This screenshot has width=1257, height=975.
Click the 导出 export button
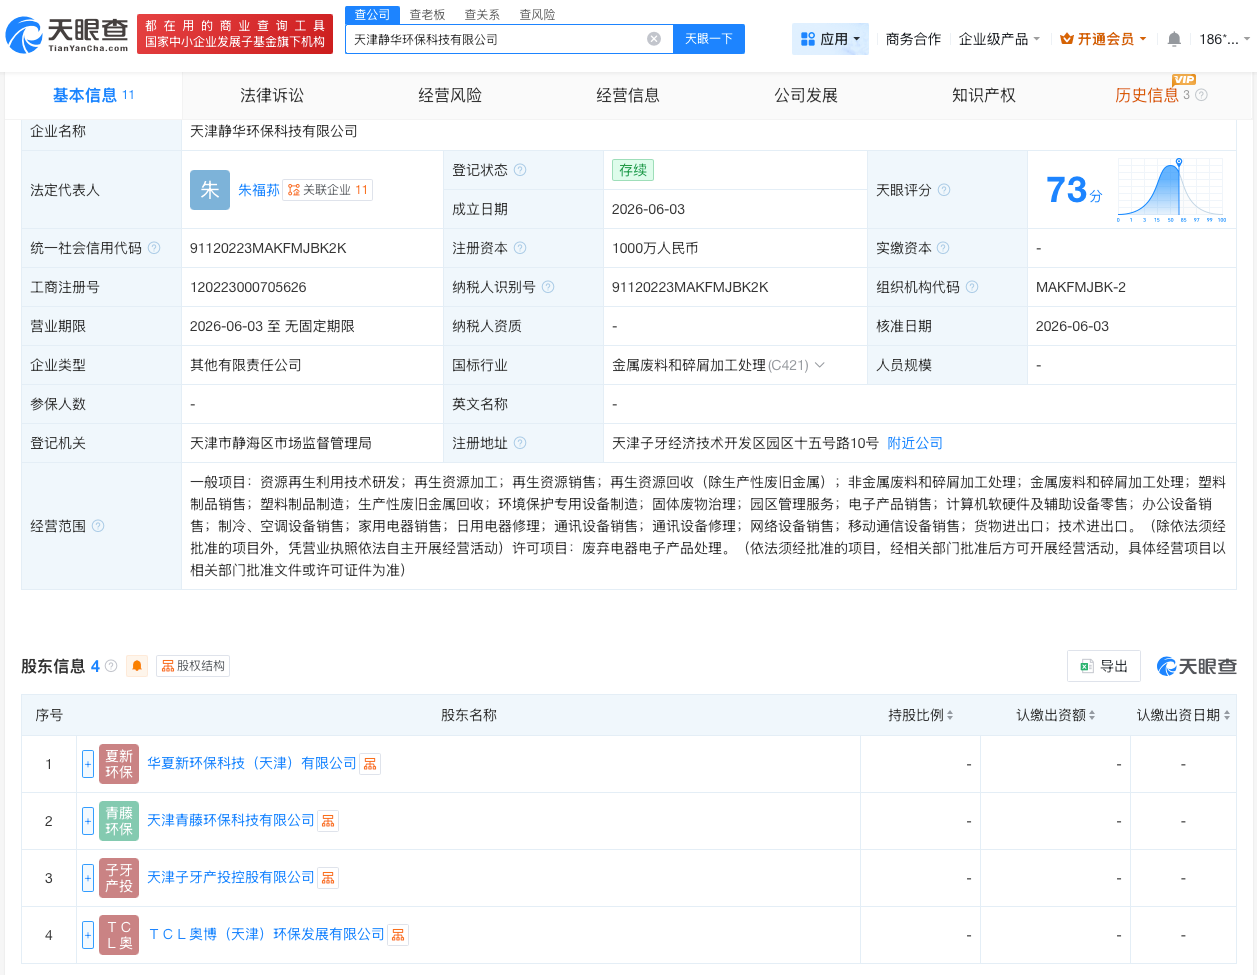1103,666
